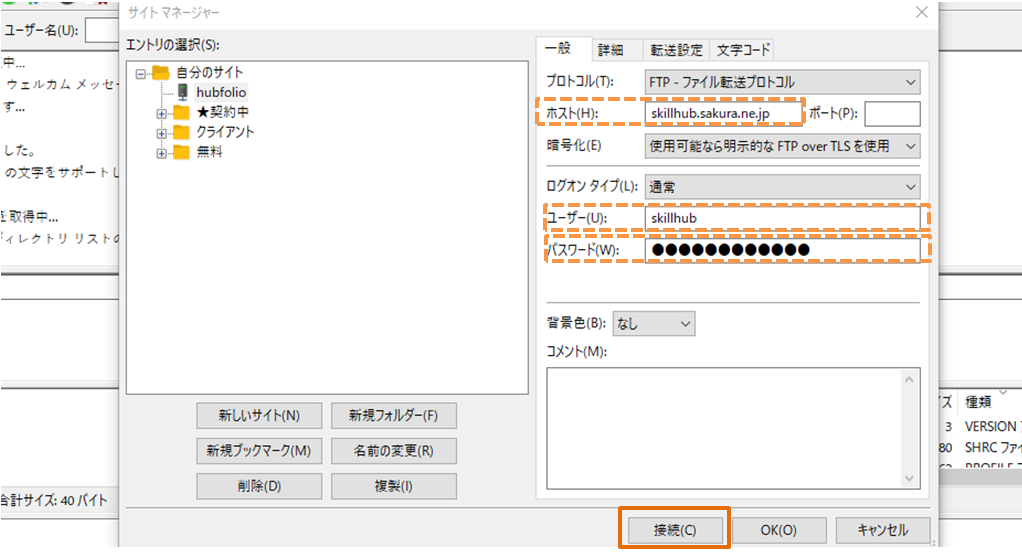Select the クライアント tree label
The image size is (1022, 552).
(x=225, y=132)
